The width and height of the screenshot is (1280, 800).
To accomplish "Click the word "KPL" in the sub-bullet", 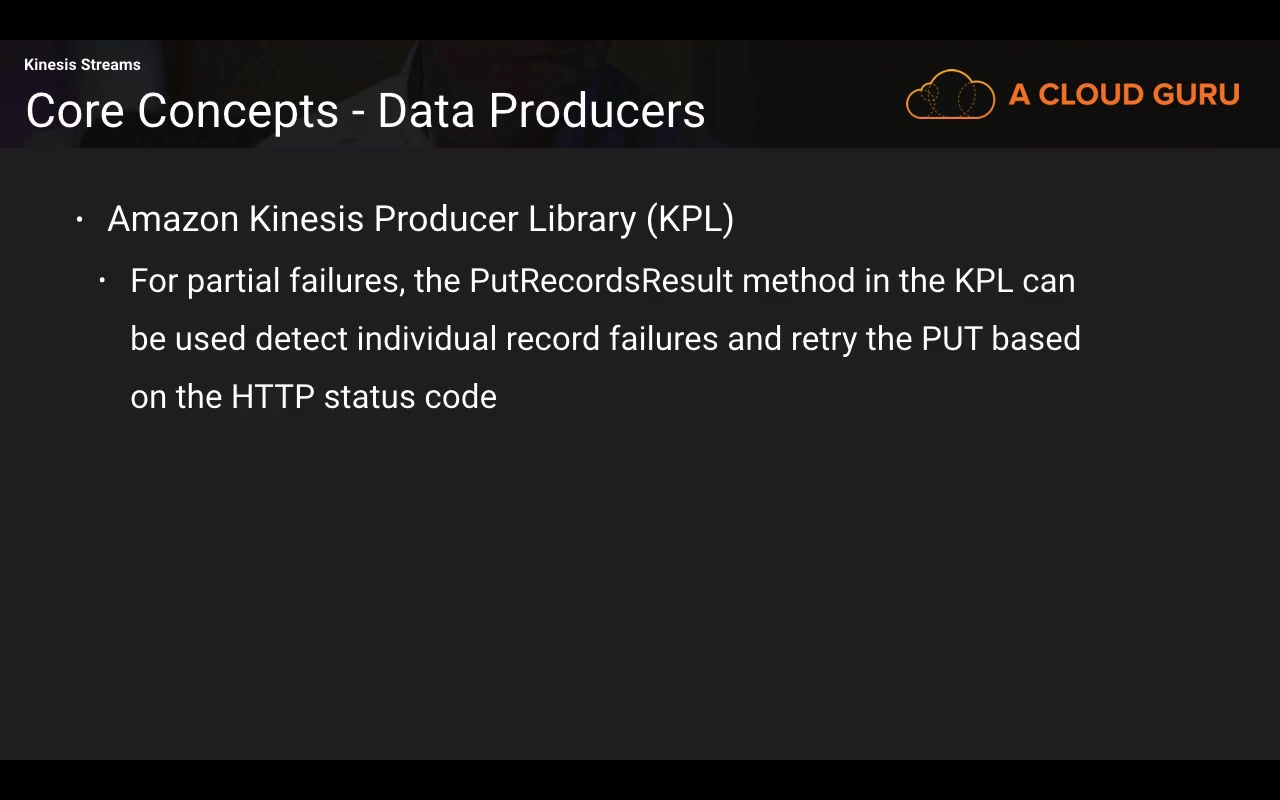I will [x=983, y=281].
